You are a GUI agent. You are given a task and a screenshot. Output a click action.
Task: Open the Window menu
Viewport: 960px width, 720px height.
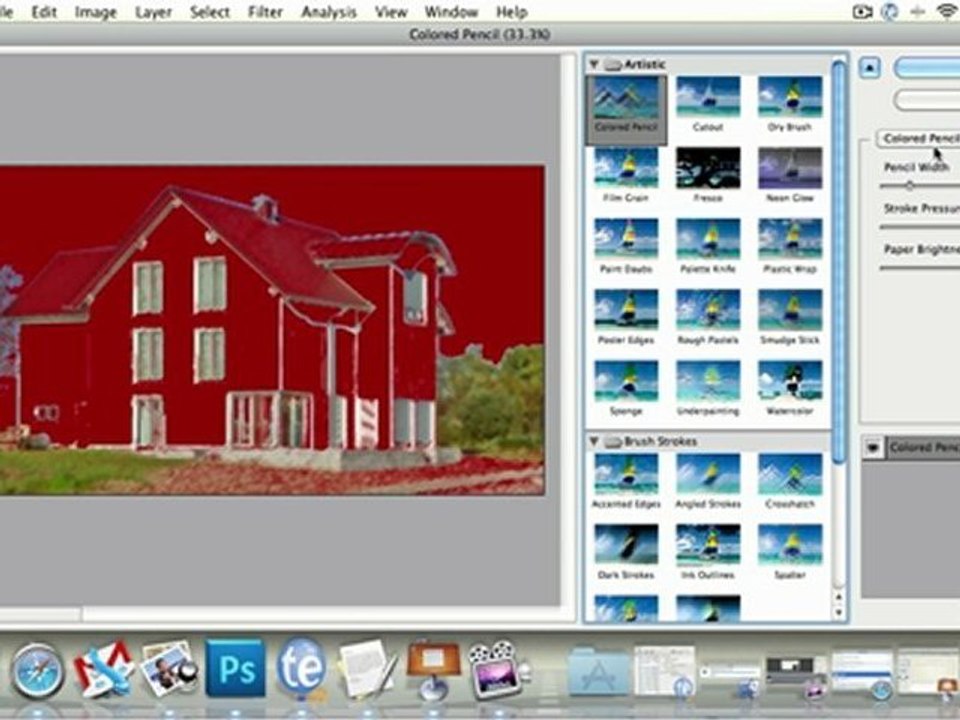451,12
